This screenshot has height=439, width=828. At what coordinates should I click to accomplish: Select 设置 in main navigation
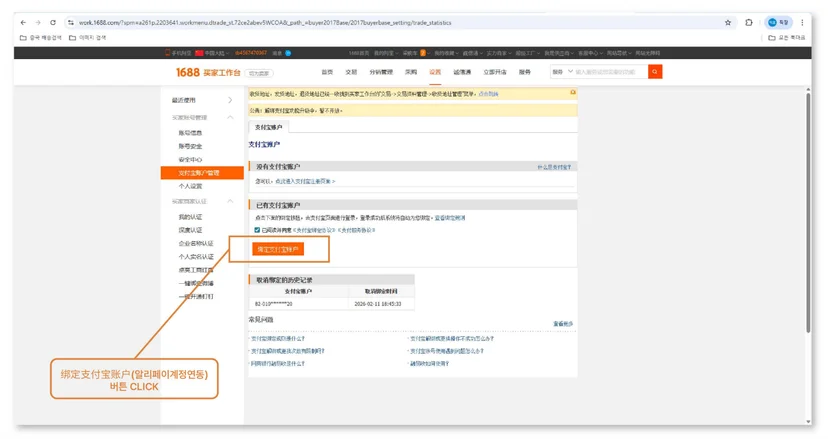coord(435,72)
